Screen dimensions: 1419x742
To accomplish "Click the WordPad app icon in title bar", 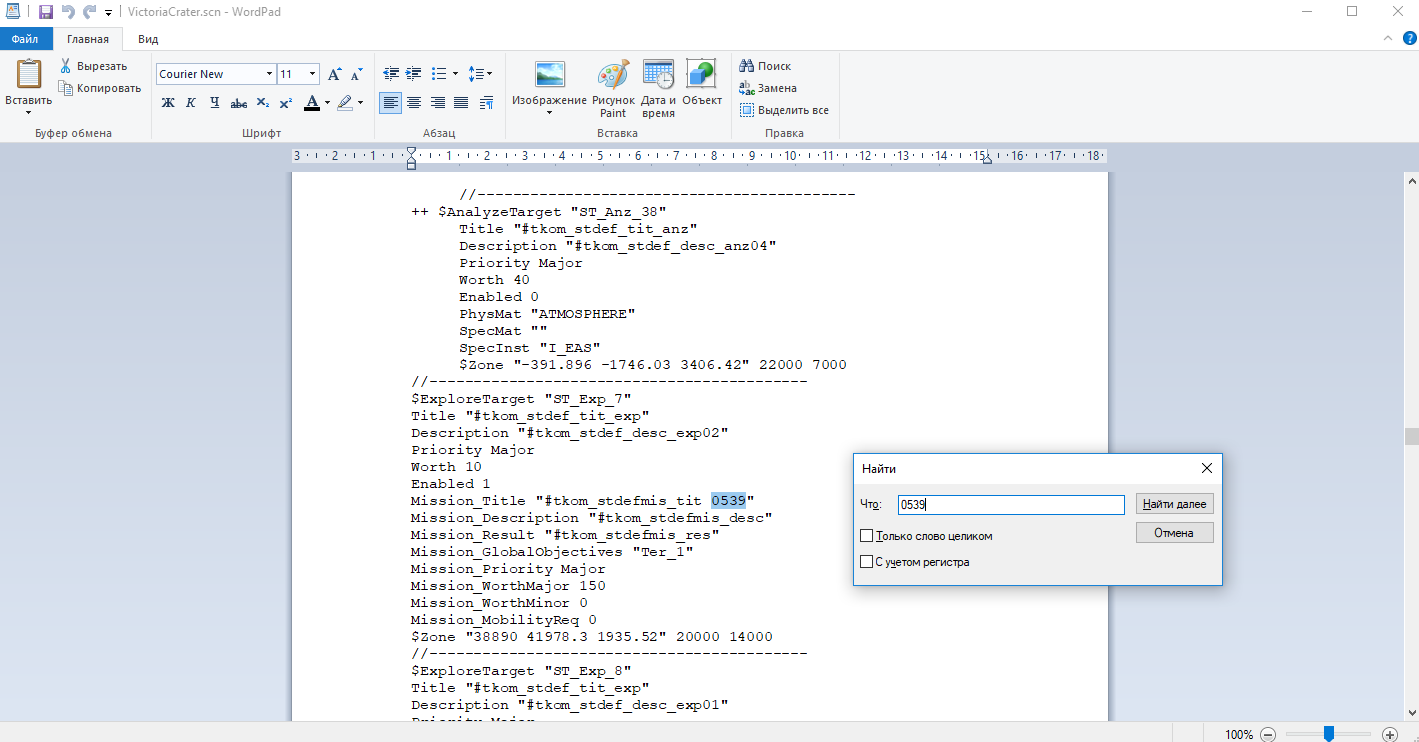I will tap(12, 12).
